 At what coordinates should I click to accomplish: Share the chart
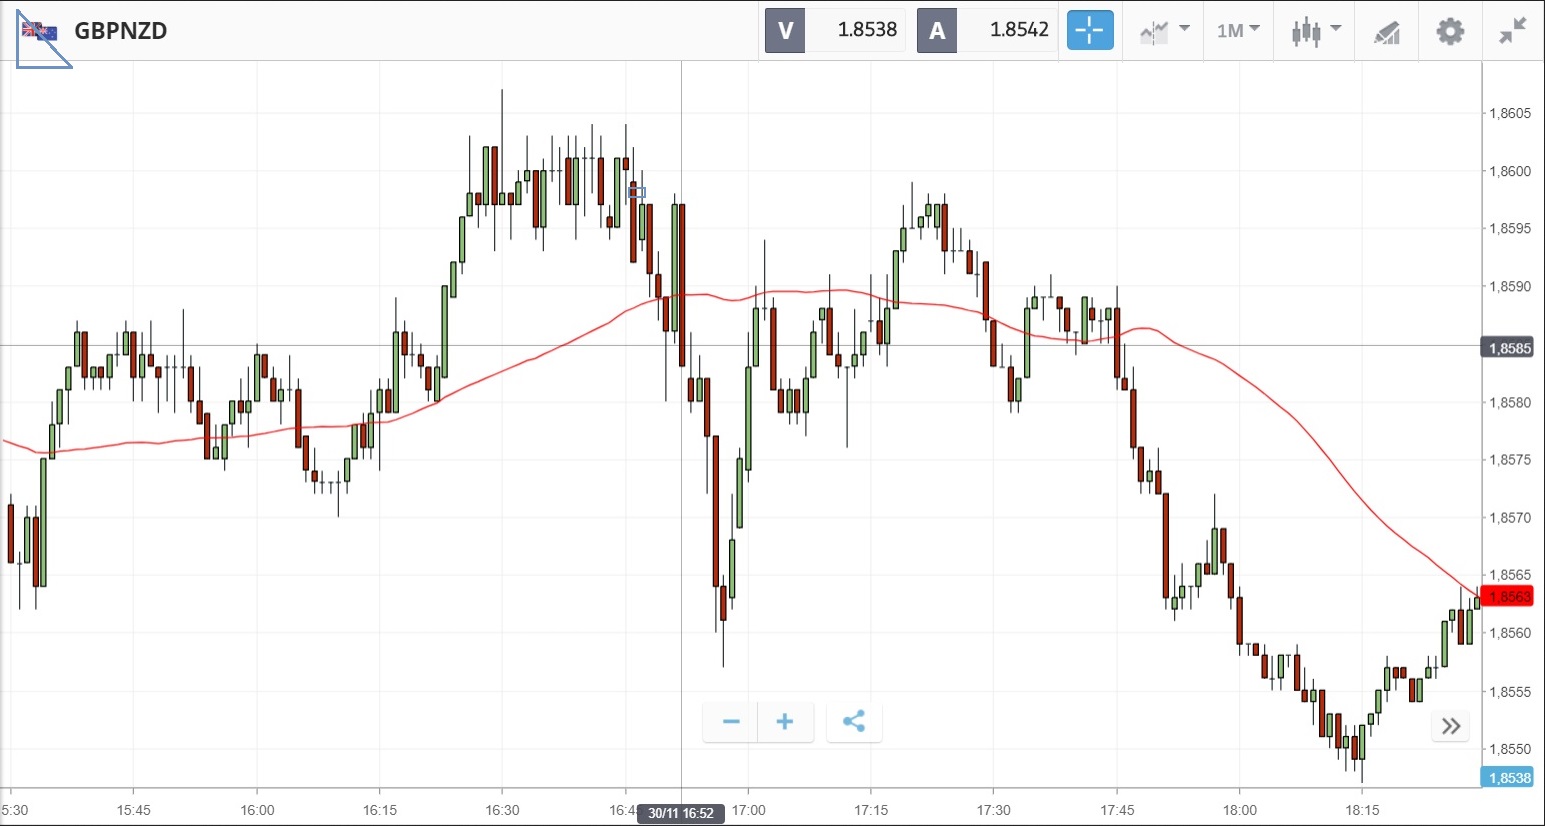coord(854,722)
